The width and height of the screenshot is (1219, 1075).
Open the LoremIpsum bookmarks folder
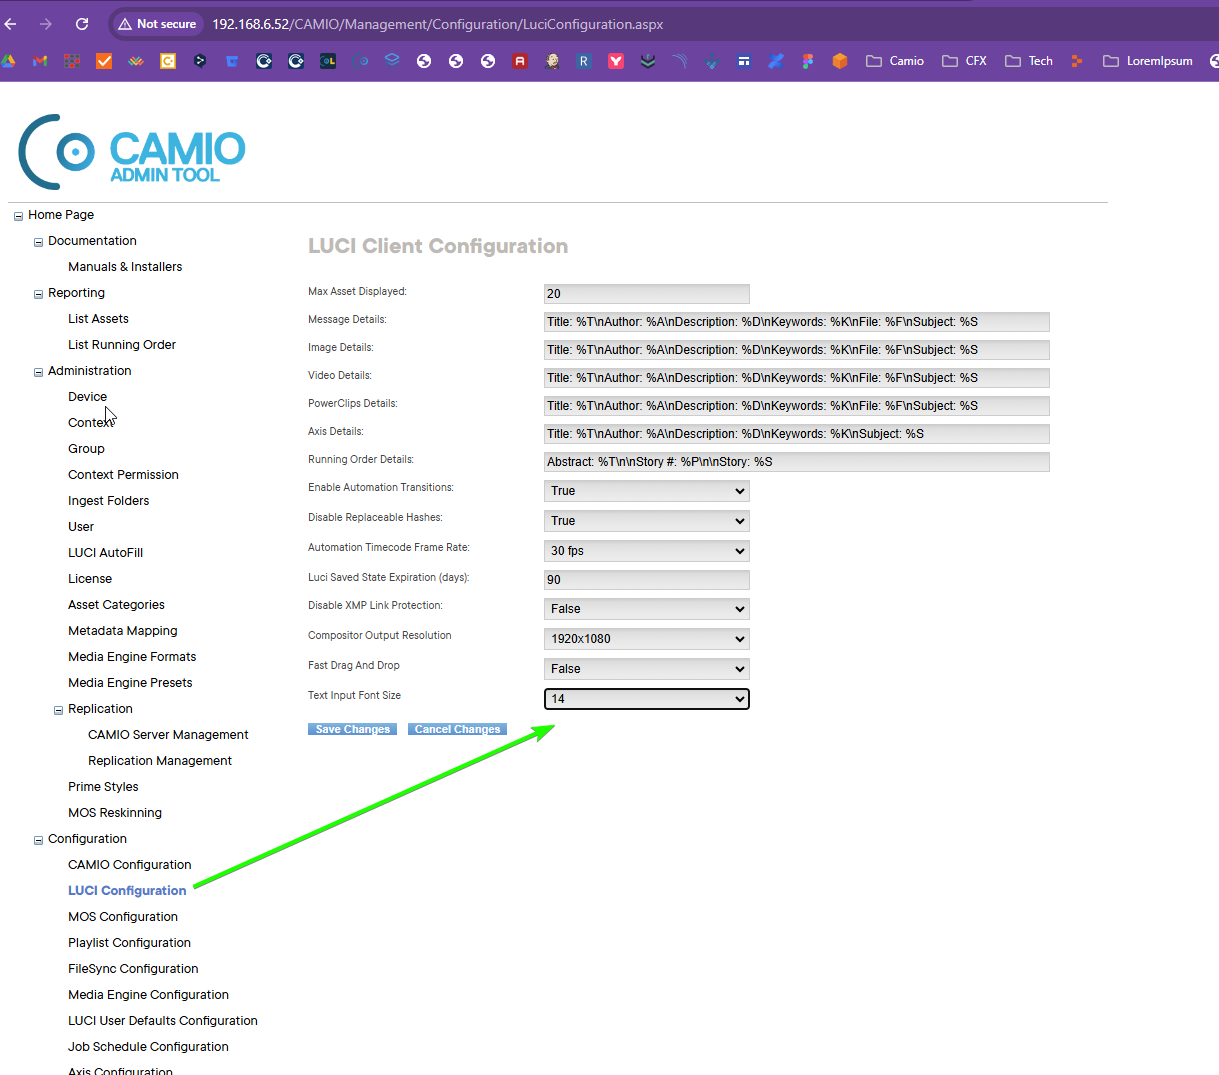1148,61
